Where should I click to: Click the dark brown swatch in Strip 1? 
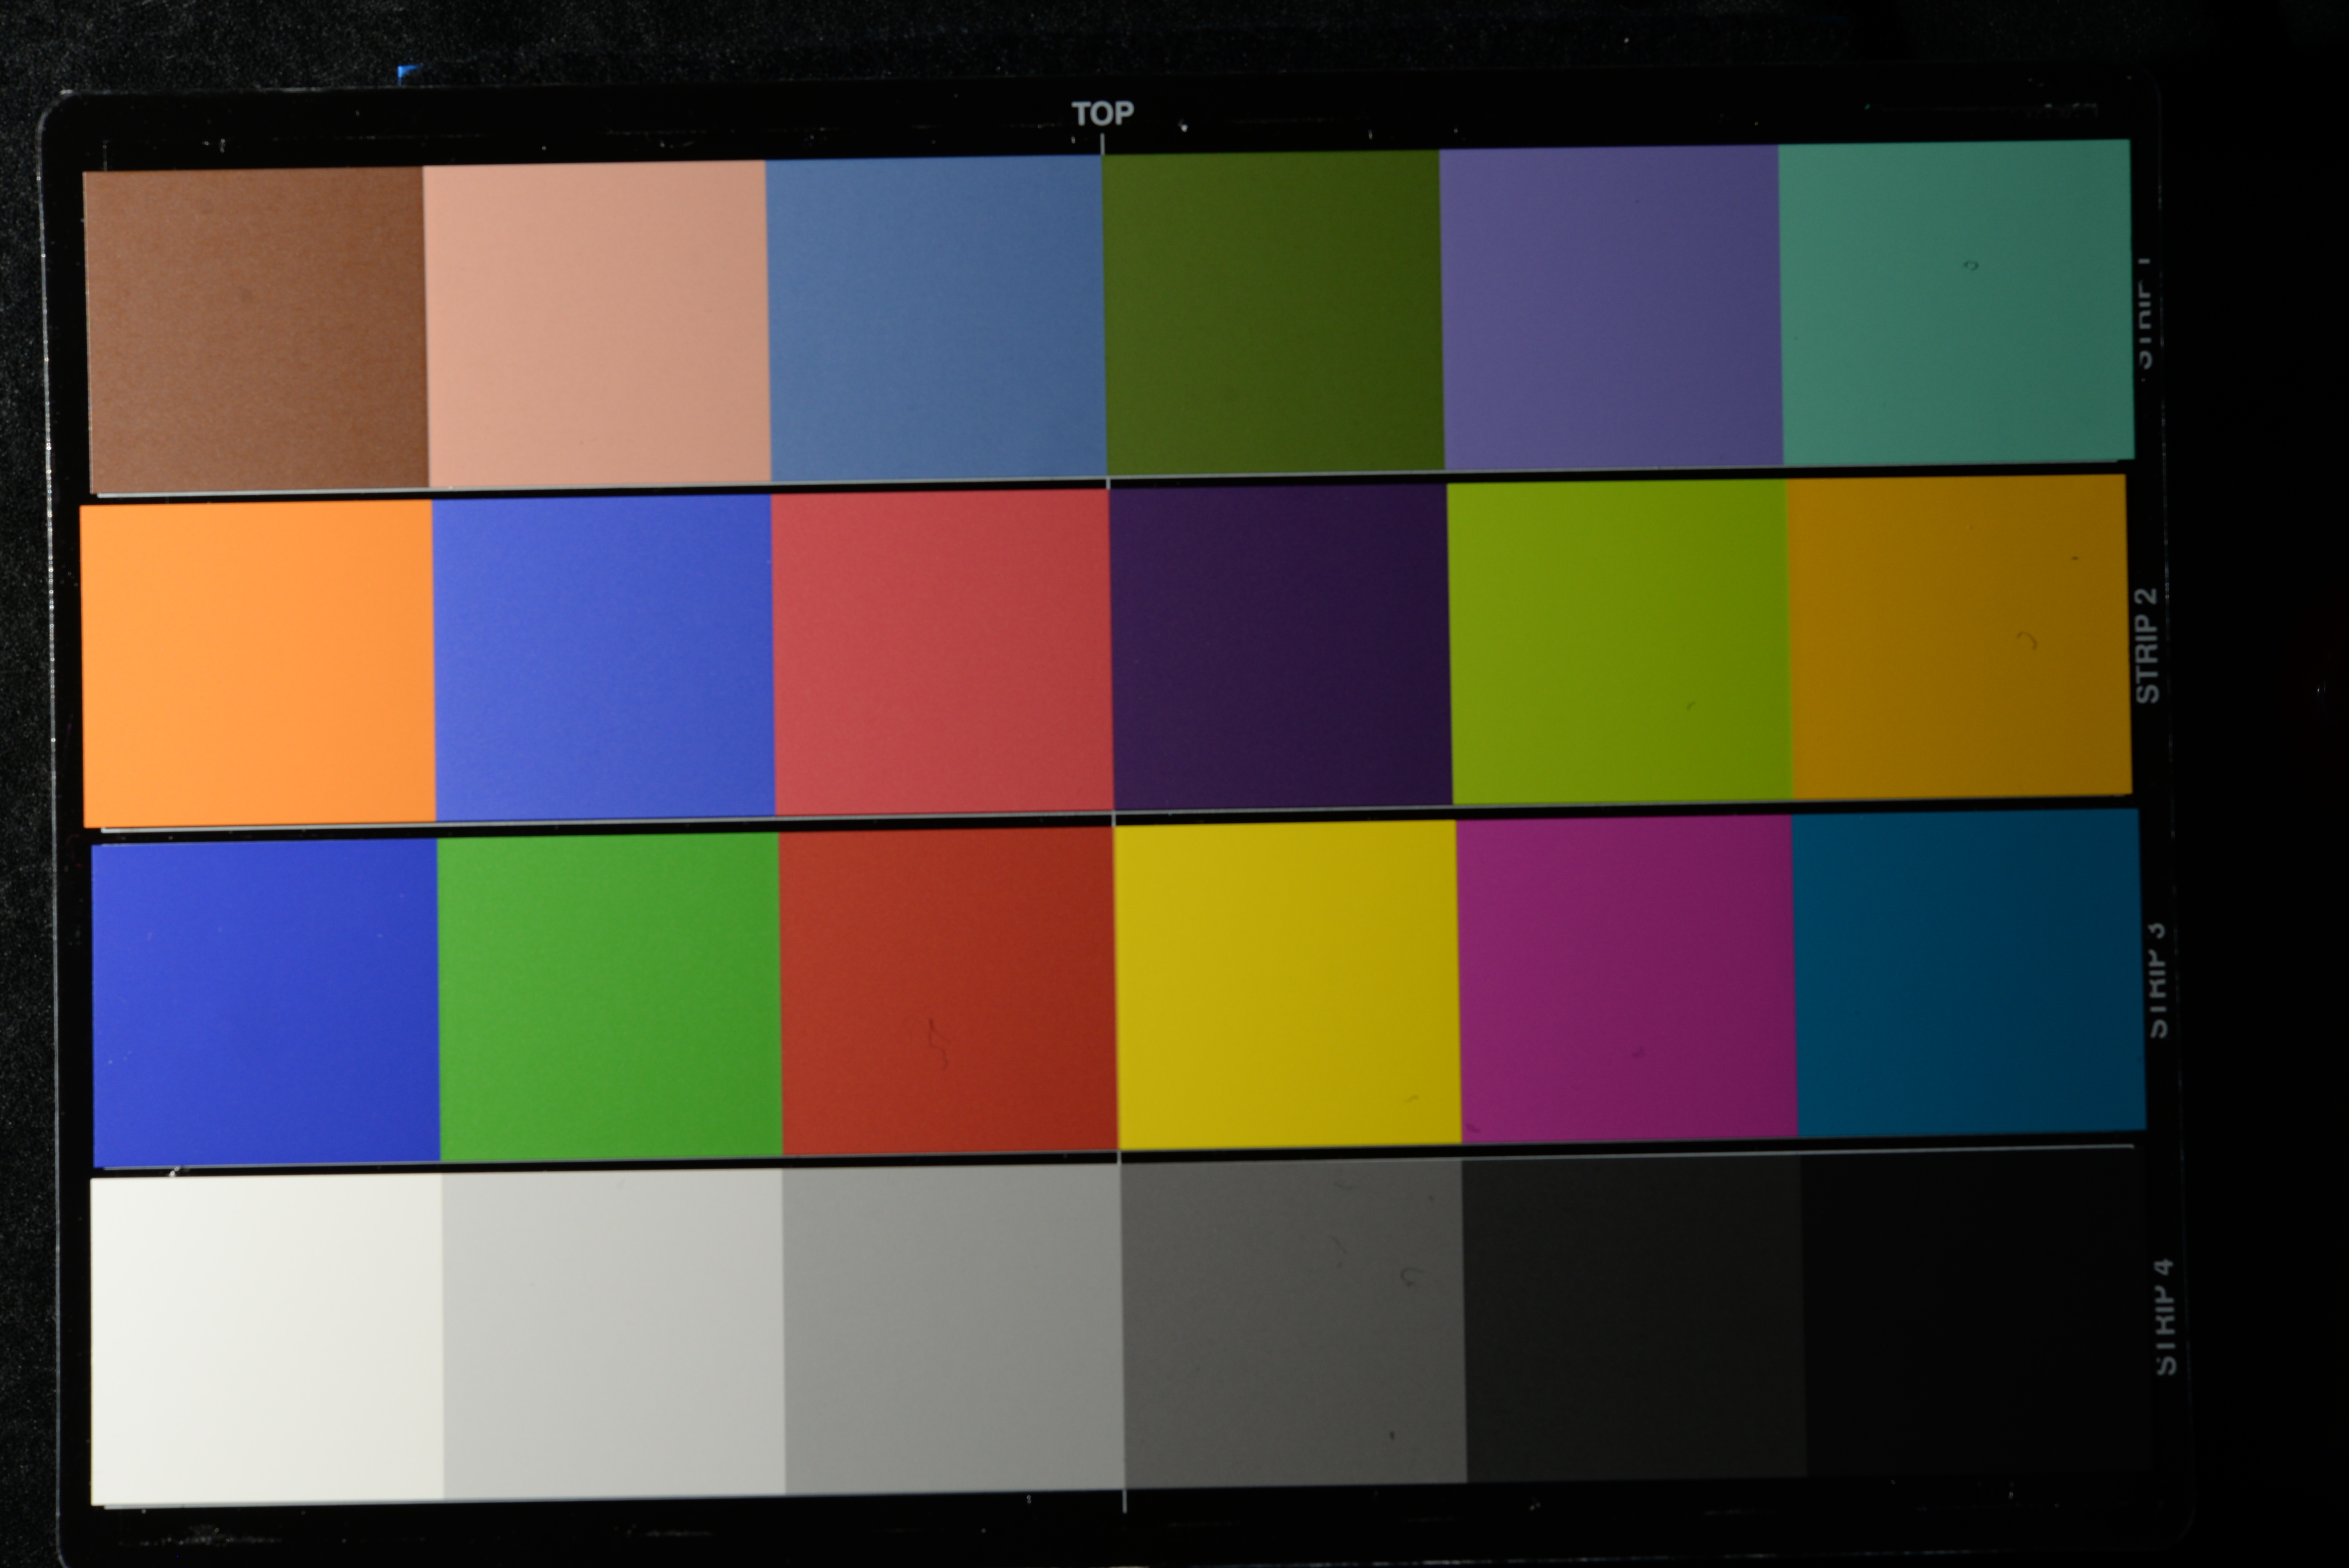256,330
